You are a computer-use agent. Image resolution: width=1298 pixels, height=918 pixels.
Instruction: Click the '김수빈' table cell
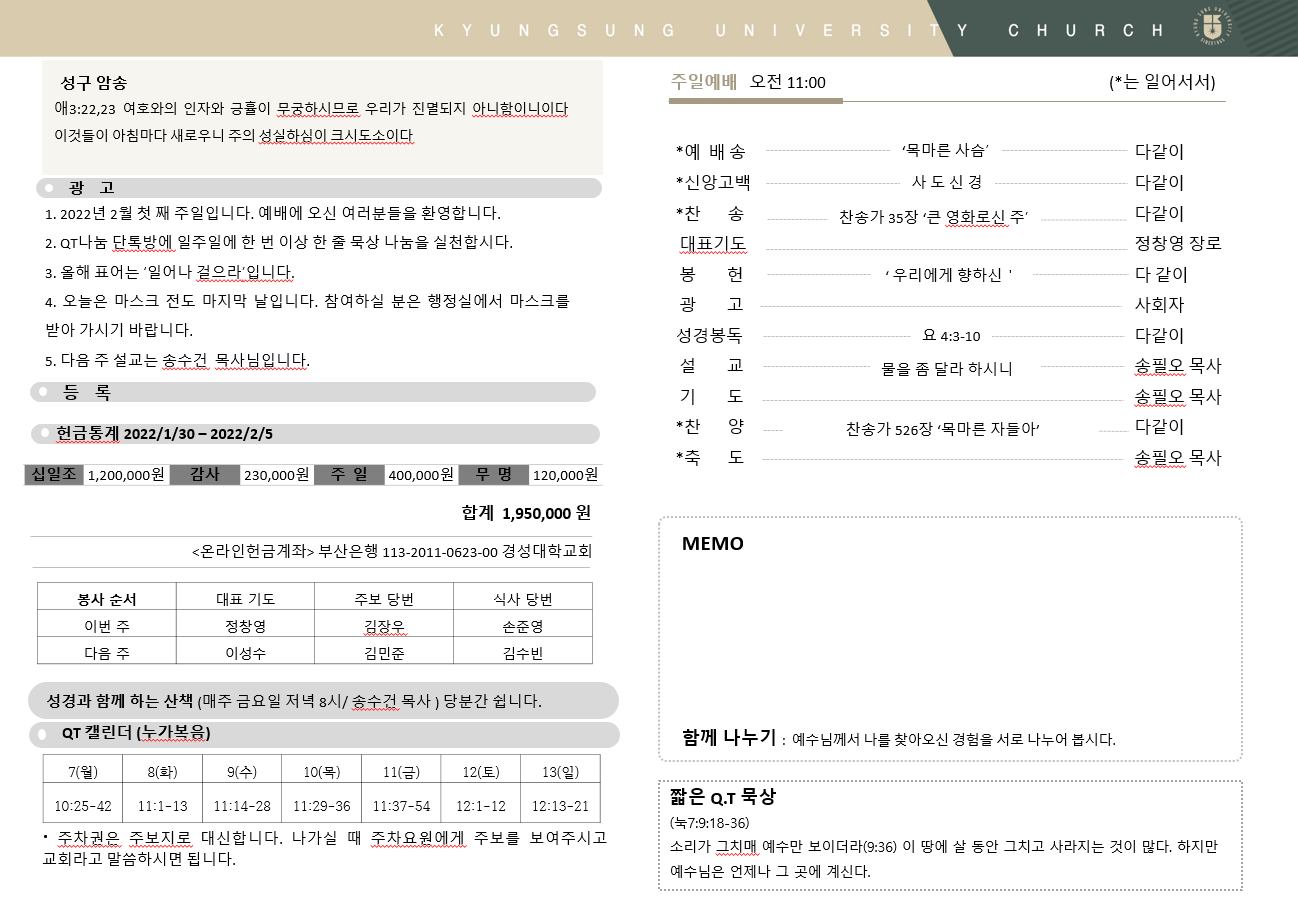point(523,653)
